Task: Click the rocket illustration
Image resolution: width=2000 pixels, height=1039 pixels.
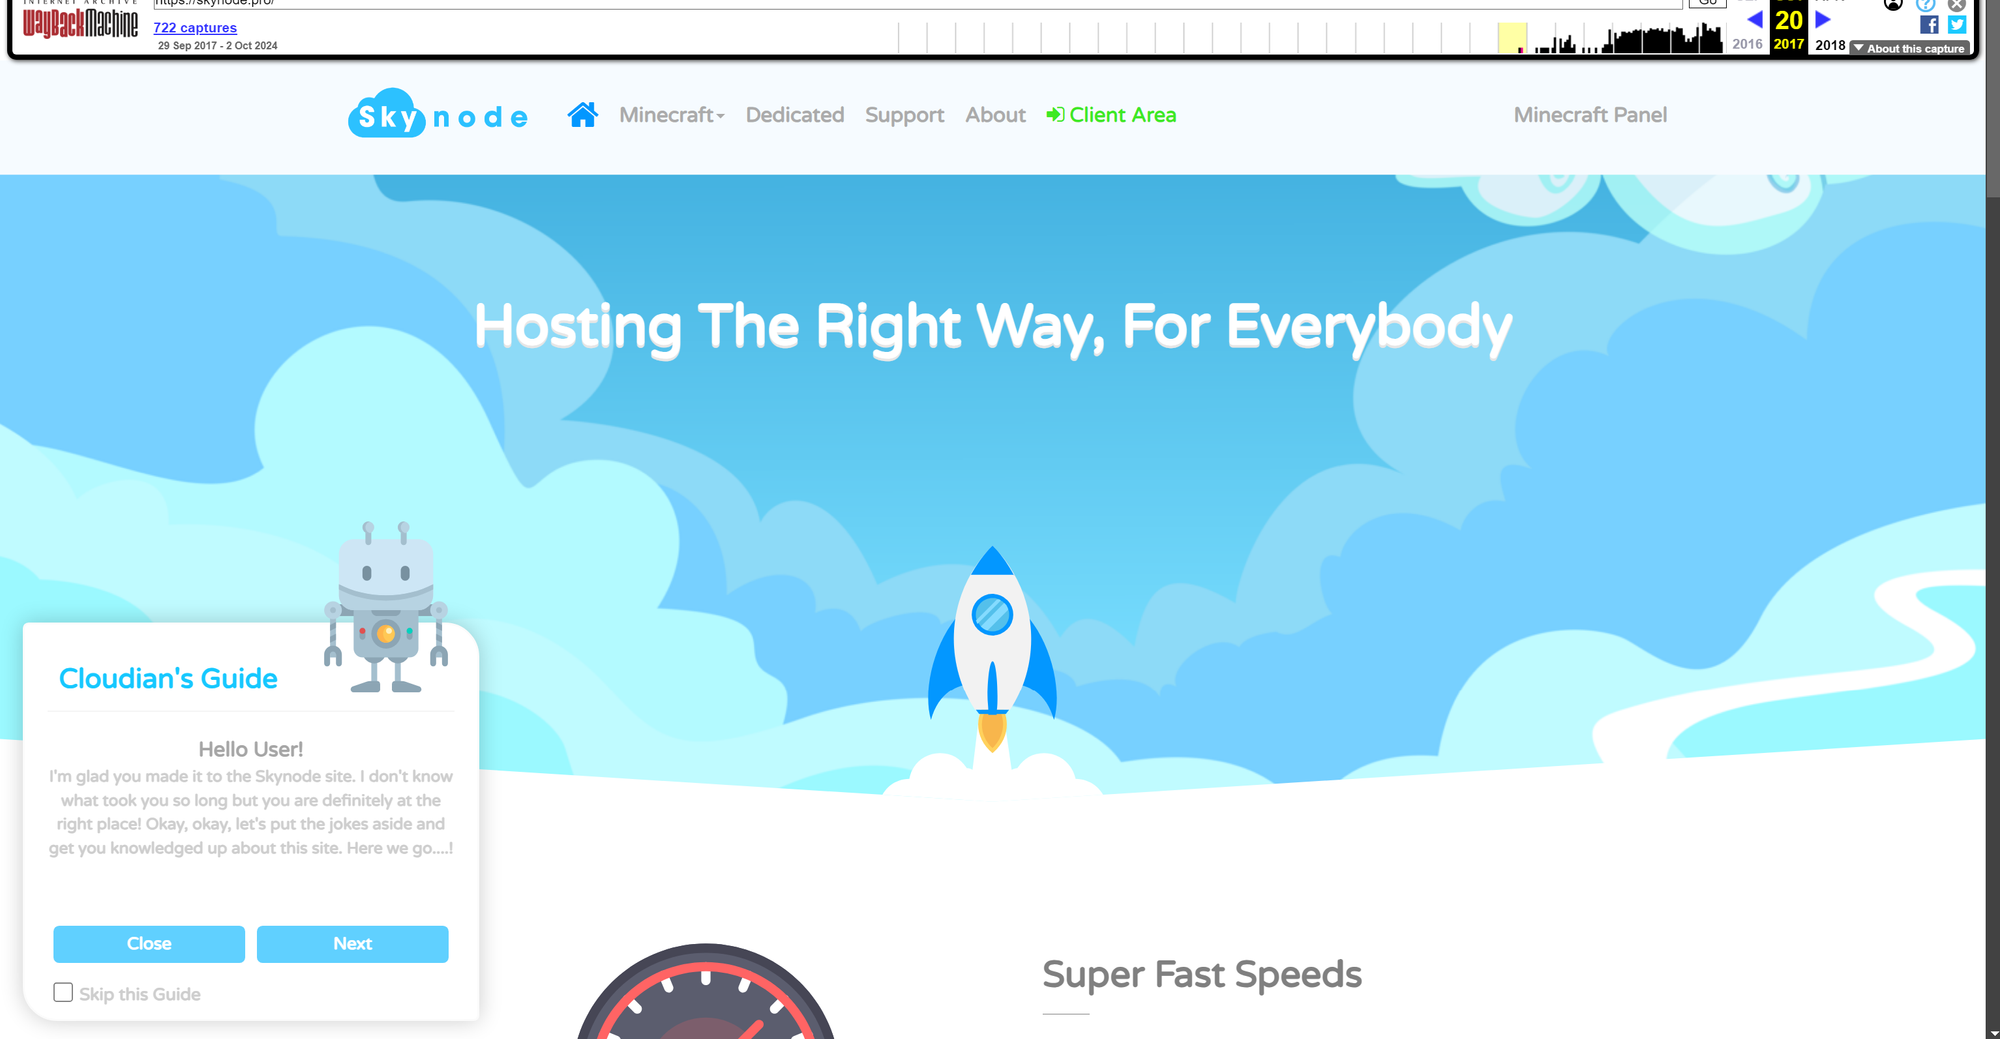Action: coord(992,650)
